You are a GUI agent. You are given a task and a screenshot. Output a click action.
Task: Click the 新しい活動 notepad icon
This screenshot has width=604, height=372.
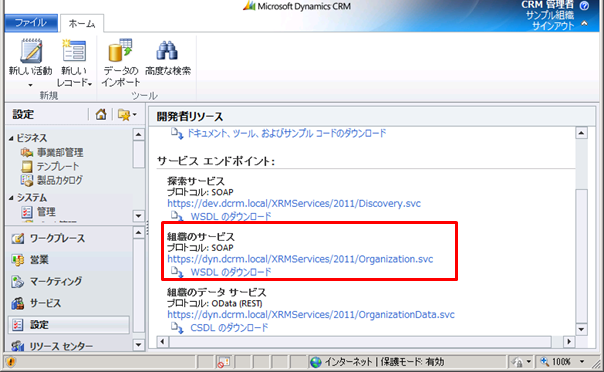[30, 51]
